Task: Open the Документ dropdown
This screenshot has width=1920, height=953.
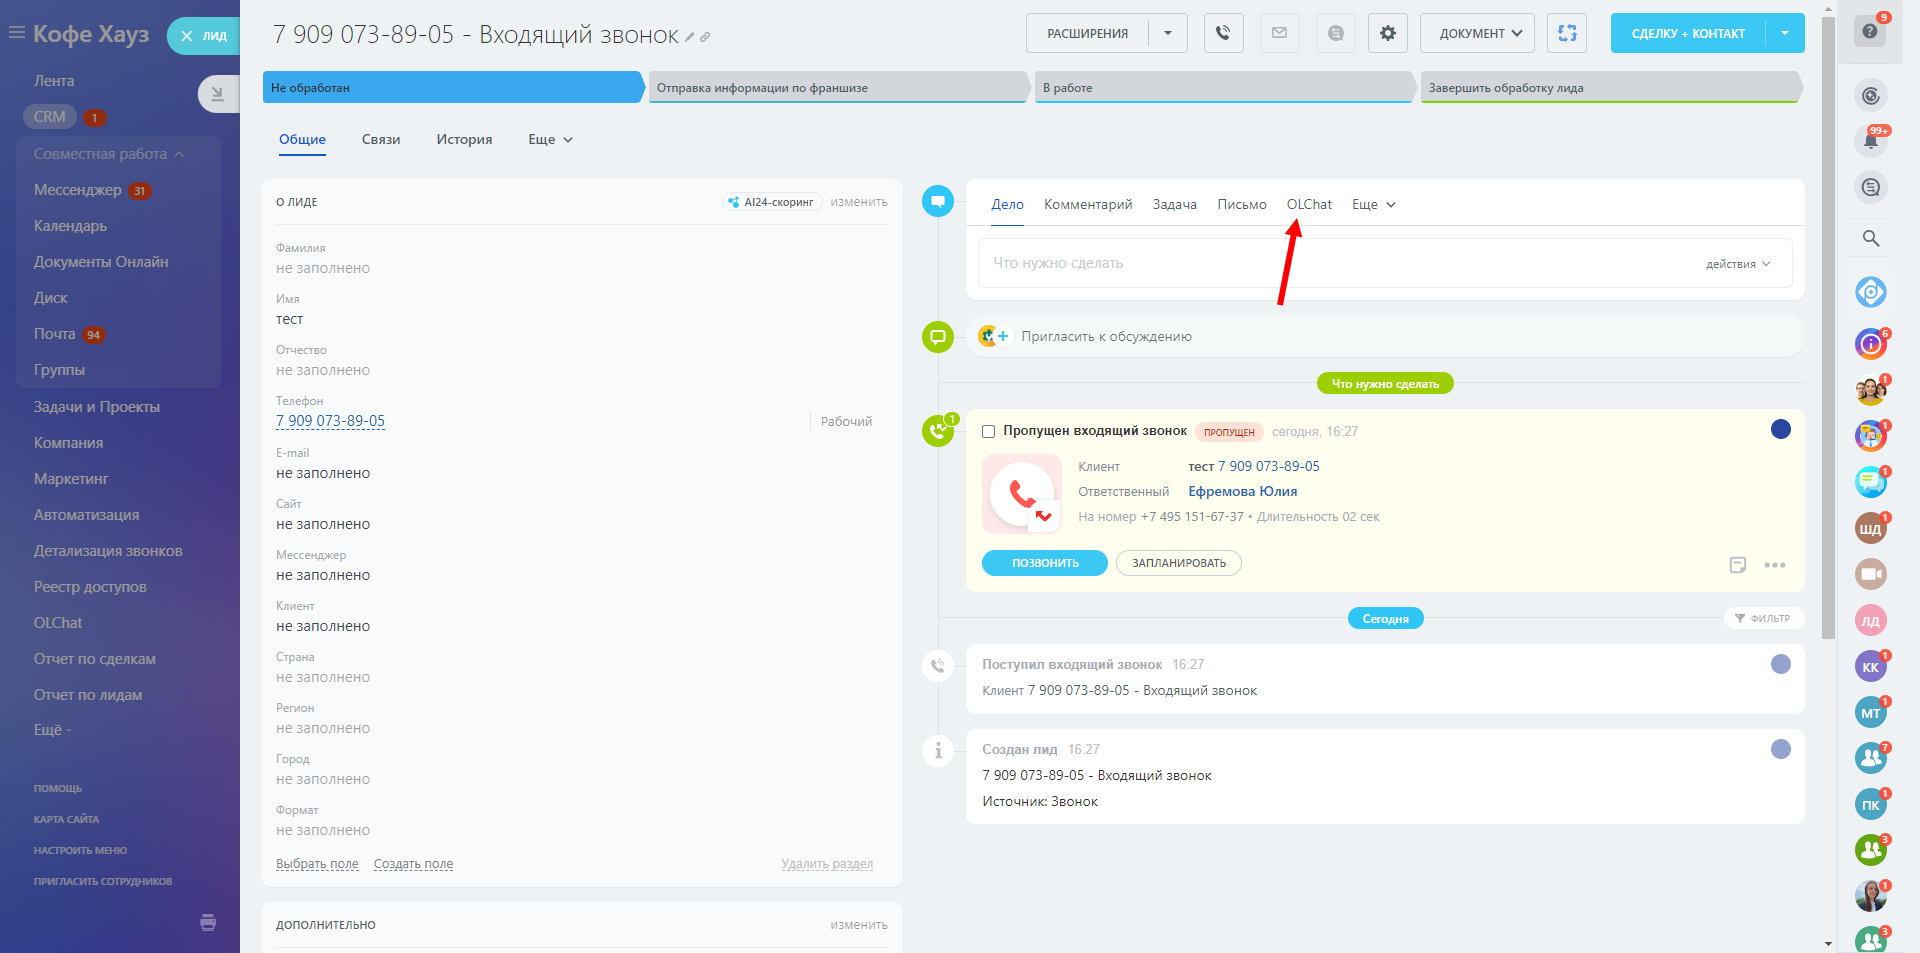Action: pos(1477,33)
